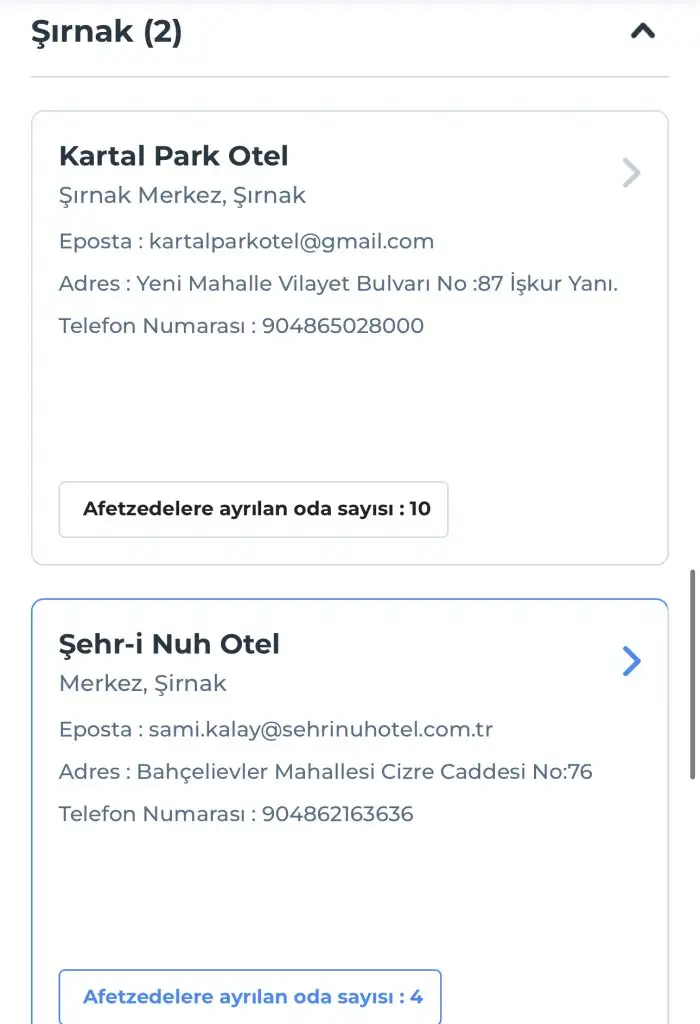Click the Şırnak (2) section heading
This screenshot has height=1024, width=700.
107,32
